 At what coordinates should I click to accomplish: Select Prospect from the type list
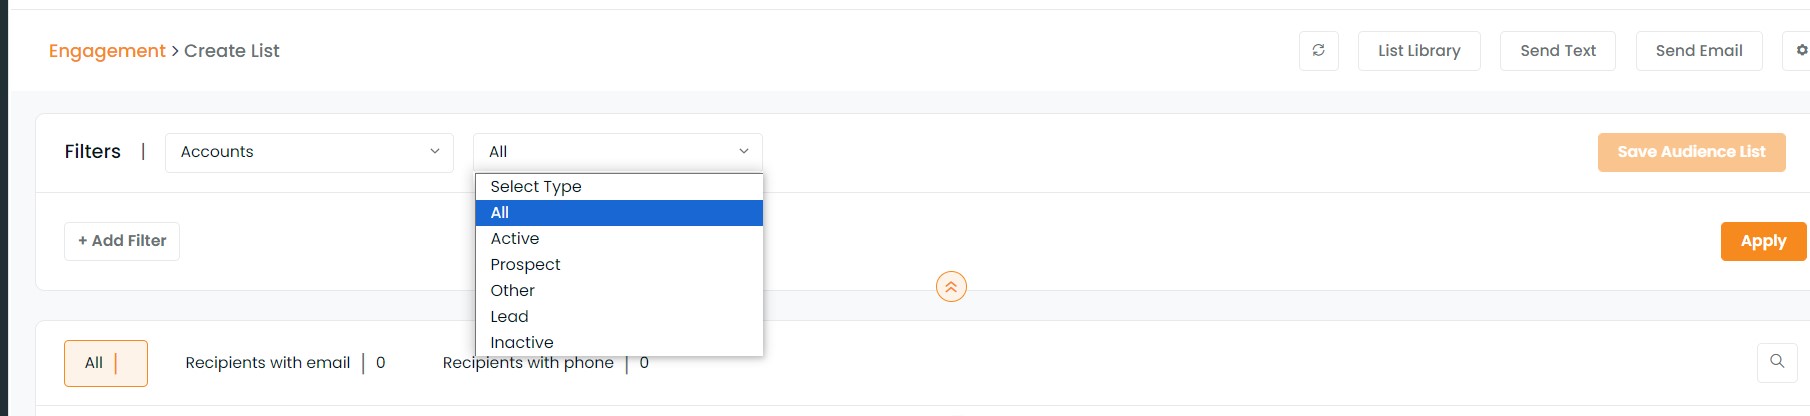pos(619,265)
